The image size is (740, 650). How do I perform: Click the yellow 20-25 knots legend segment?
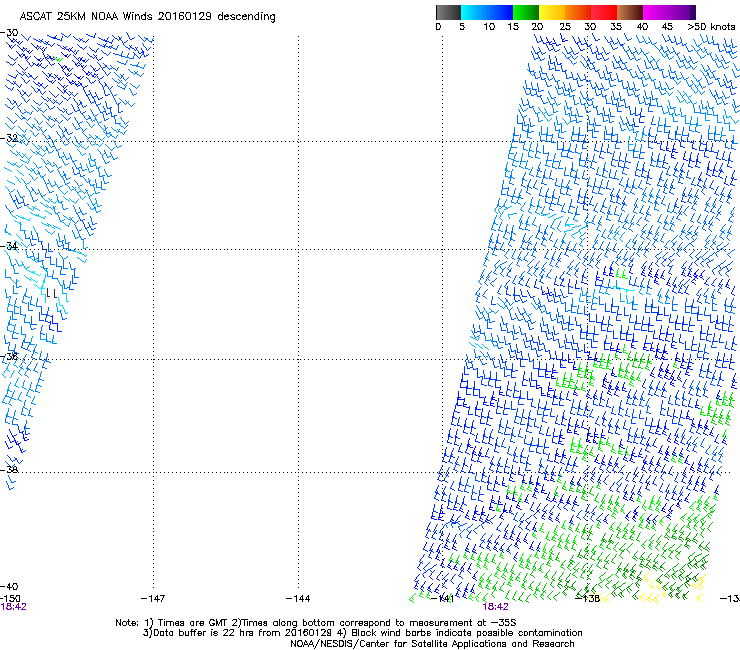[552, 12]
